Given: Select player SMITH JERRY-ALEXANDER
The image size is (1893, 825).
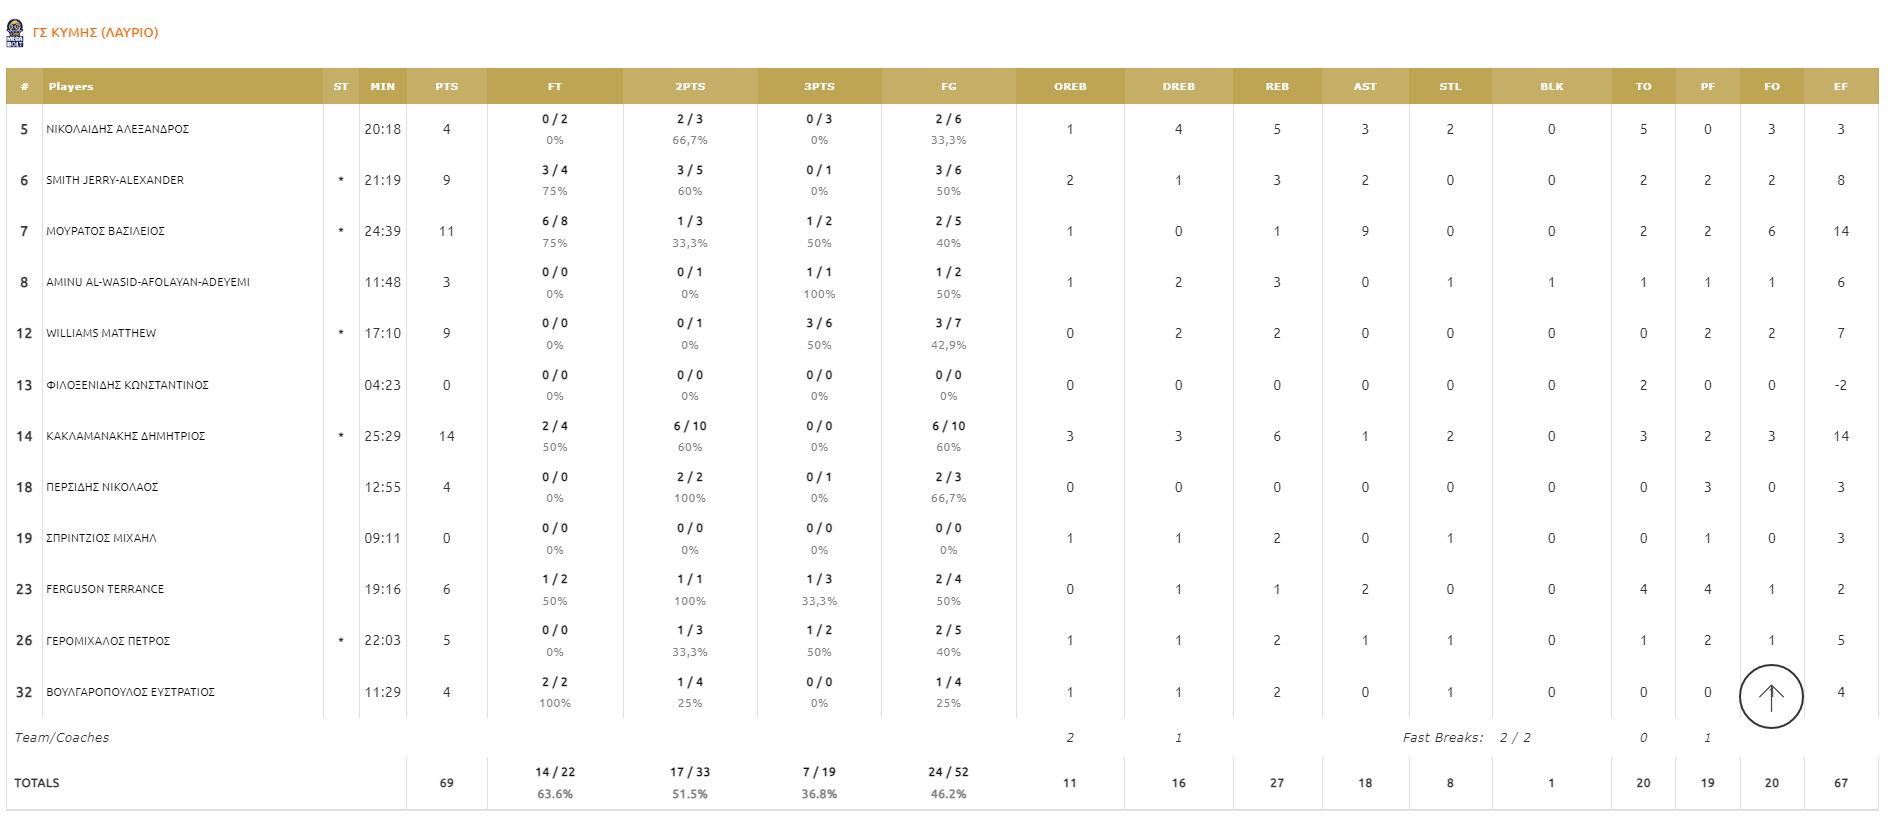Looking at the screenshot, I should (x=115, y=180).
